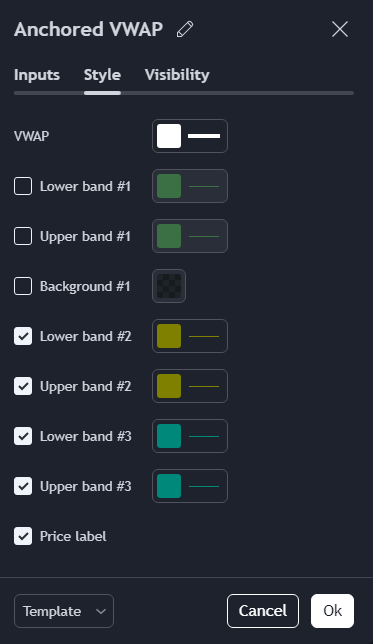Click the pencil rename icon beside the title

(185, 30)
